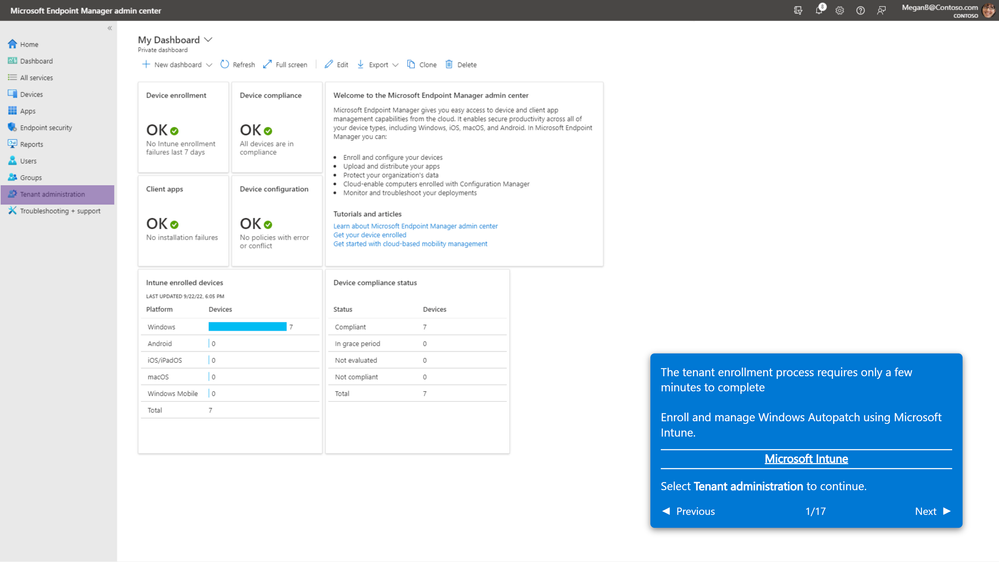Open cloud-based mobility management link
Image resolution: width=999 pixels, height=562 pixels.
tap(410, 244)
